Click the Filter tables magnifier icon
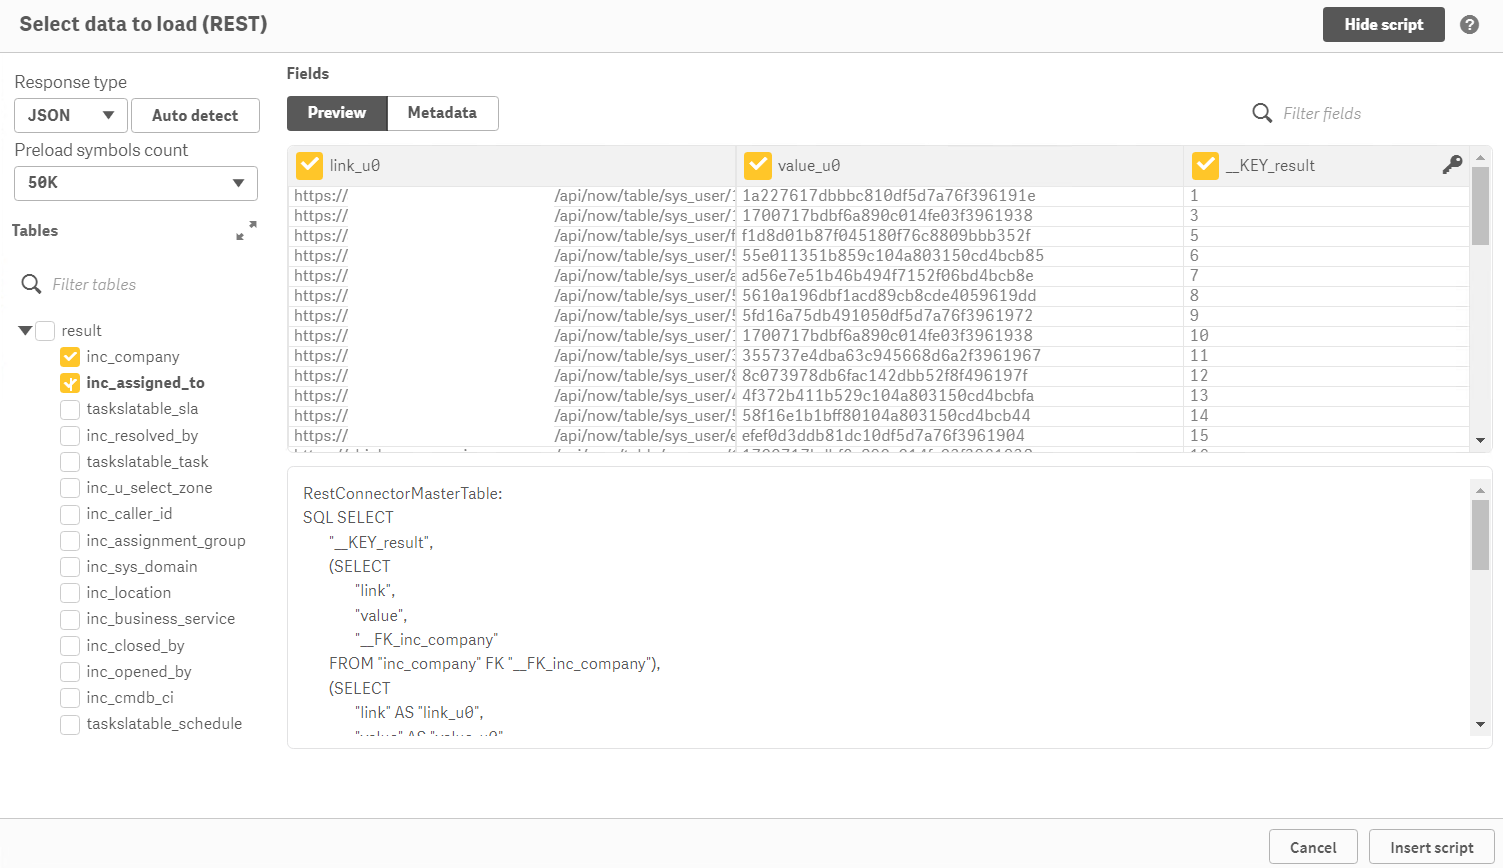The height and width of the screenshot is (868, 1503). pos(32,285)
